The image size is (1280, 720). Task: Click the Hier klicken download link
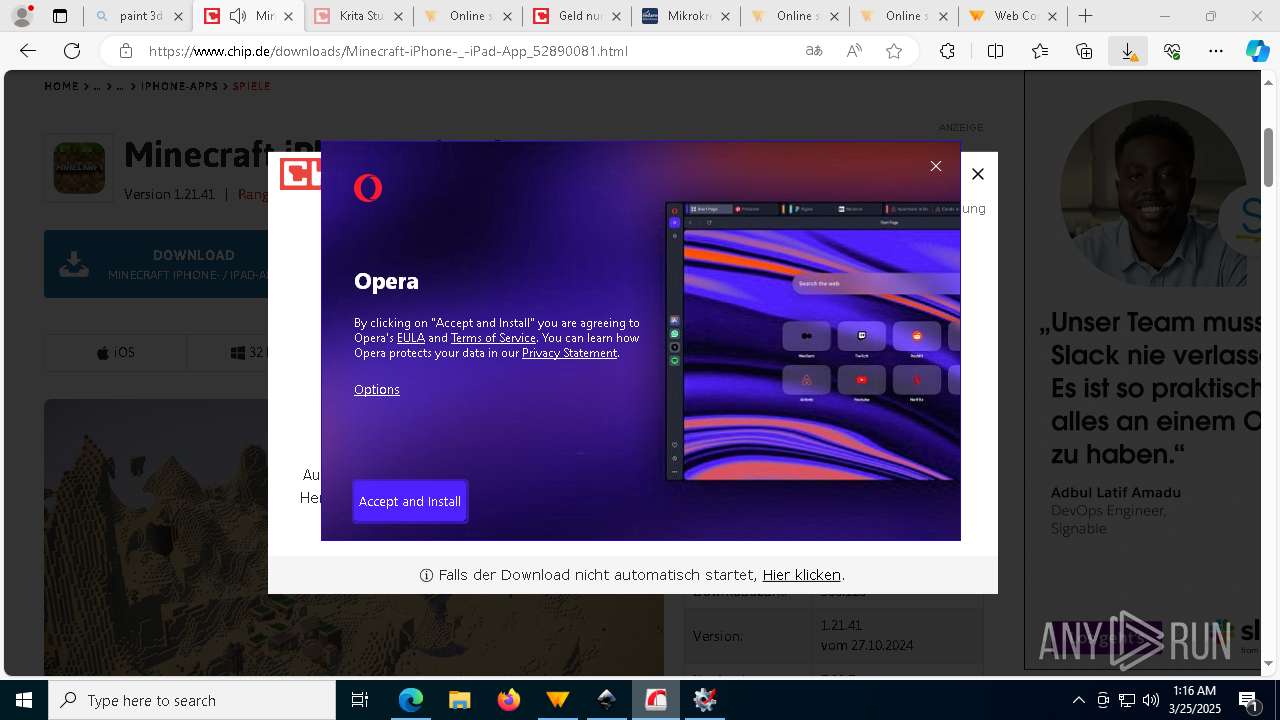point(801,575)
